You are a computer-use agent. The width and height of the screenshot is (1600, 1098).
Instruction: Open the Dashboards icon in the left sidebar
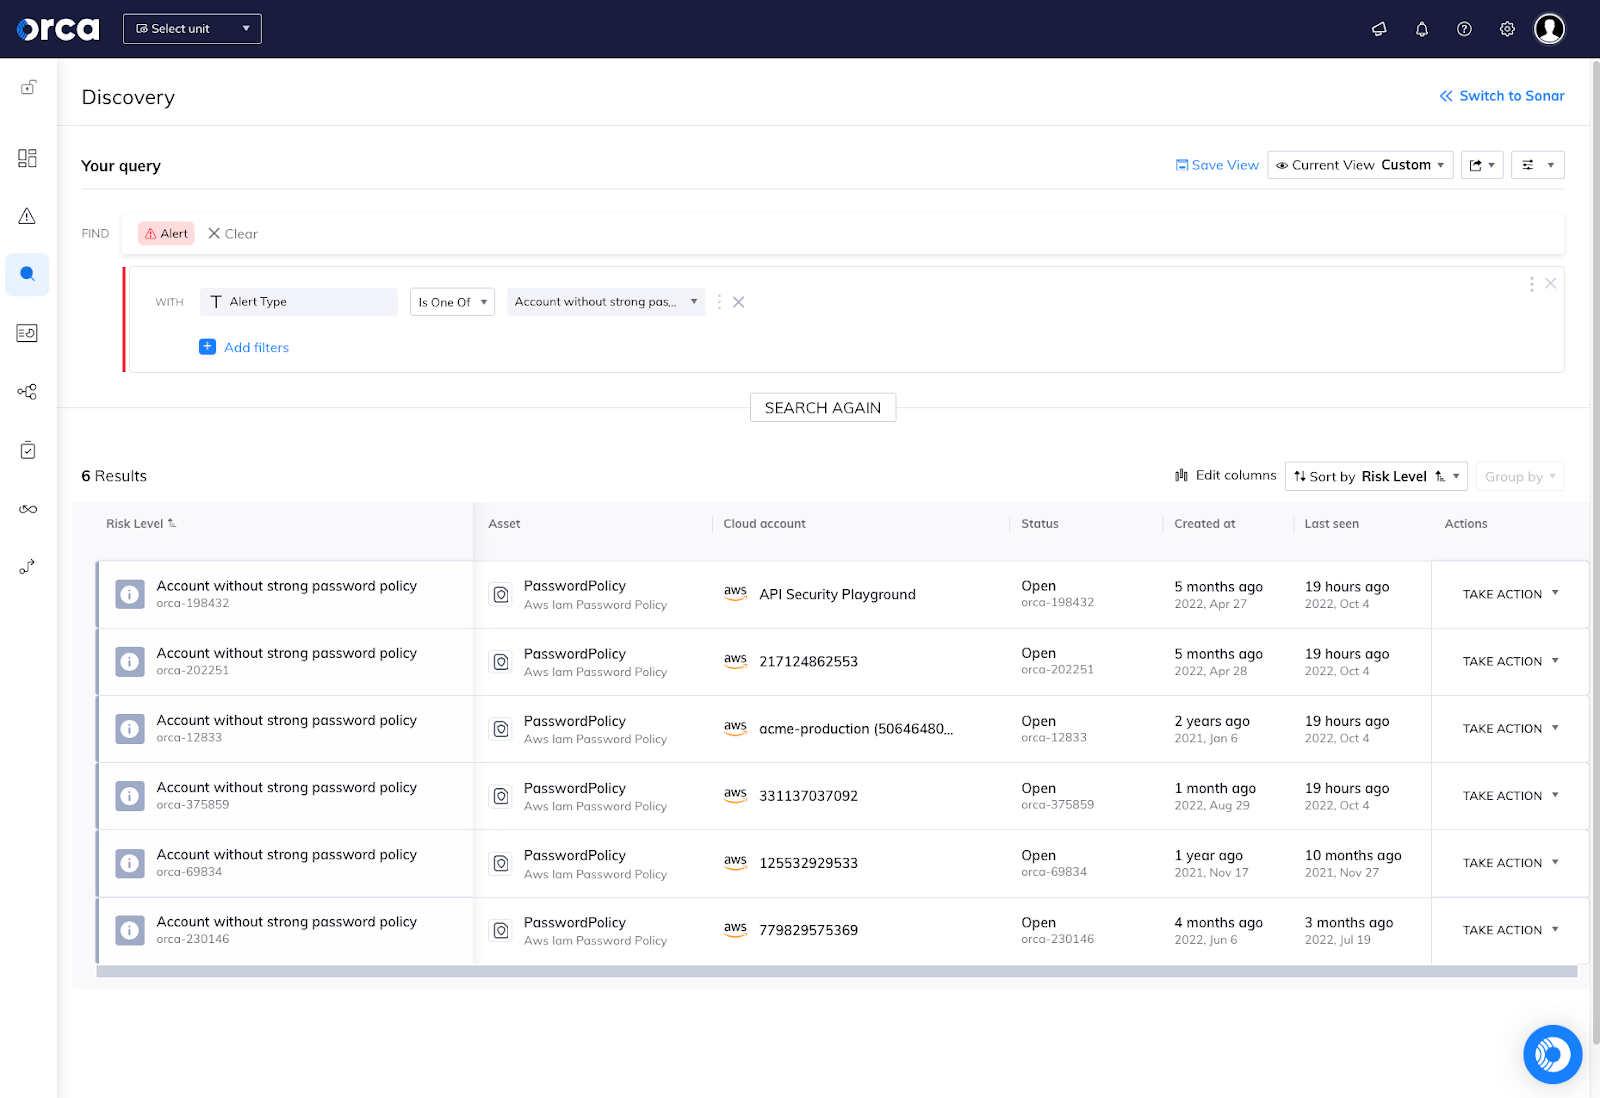point(27,158)
